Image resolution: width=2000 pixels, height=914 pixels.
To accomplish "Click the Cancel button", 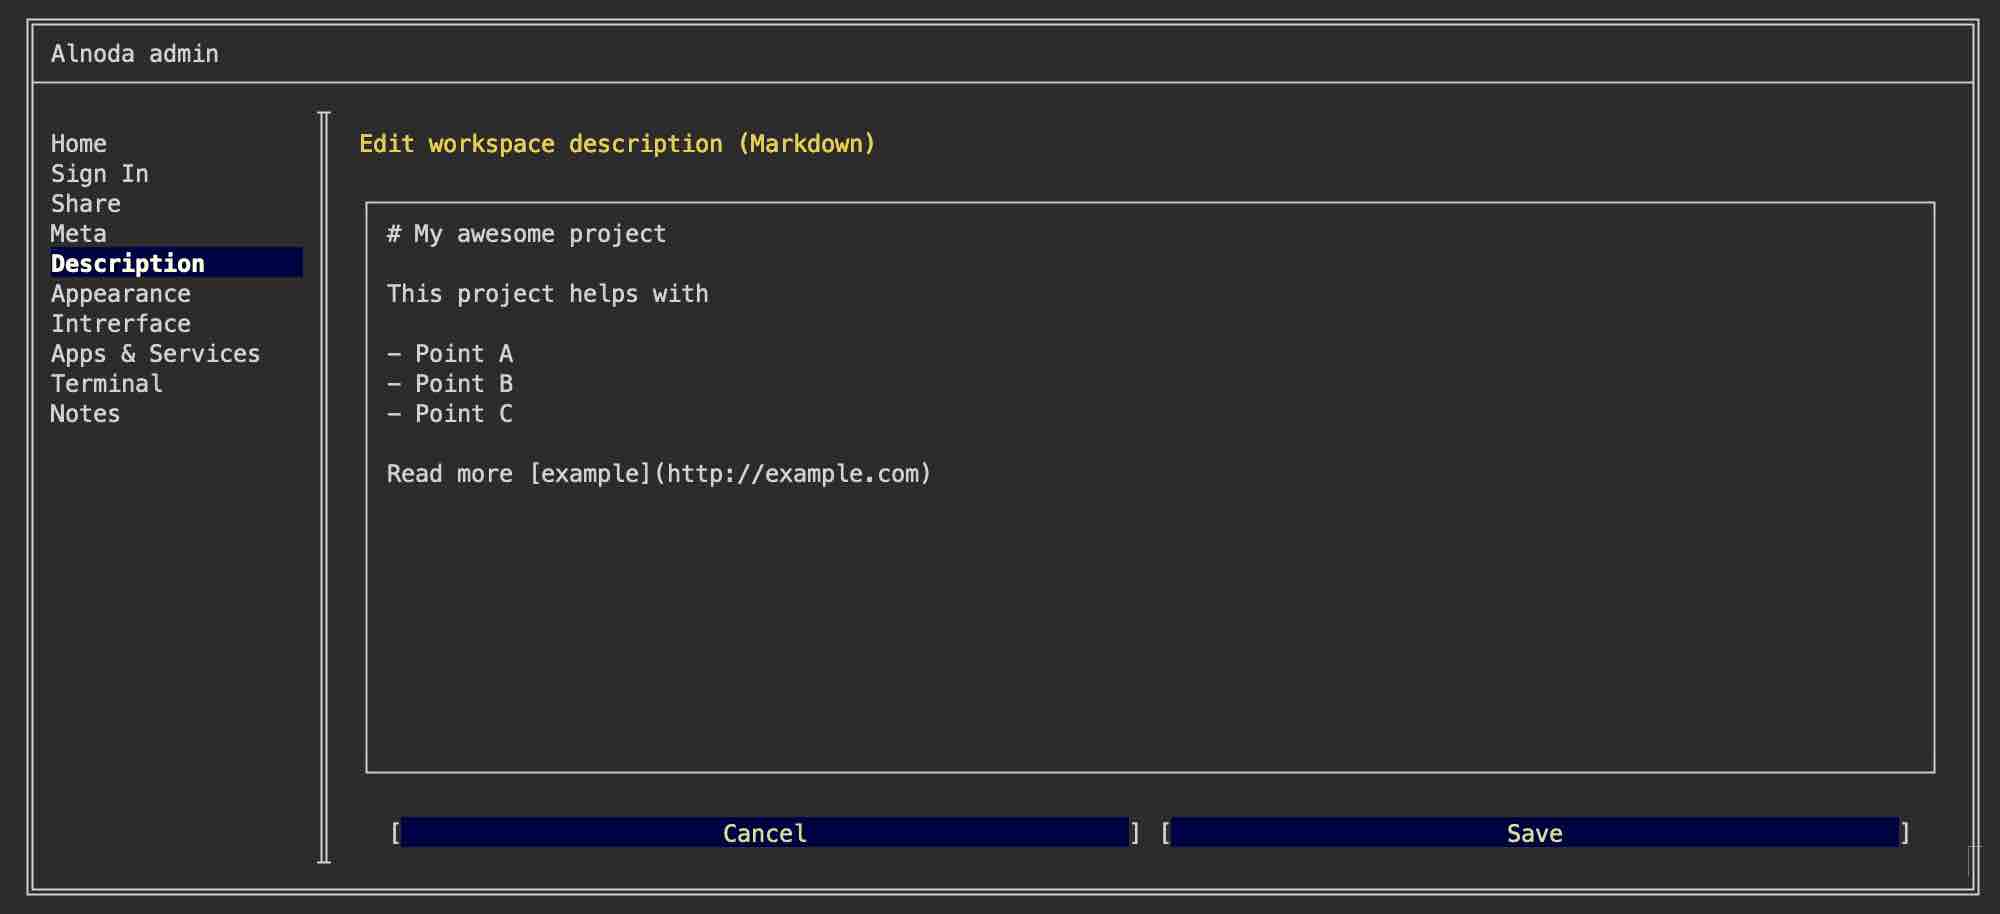I will (765, 833).
